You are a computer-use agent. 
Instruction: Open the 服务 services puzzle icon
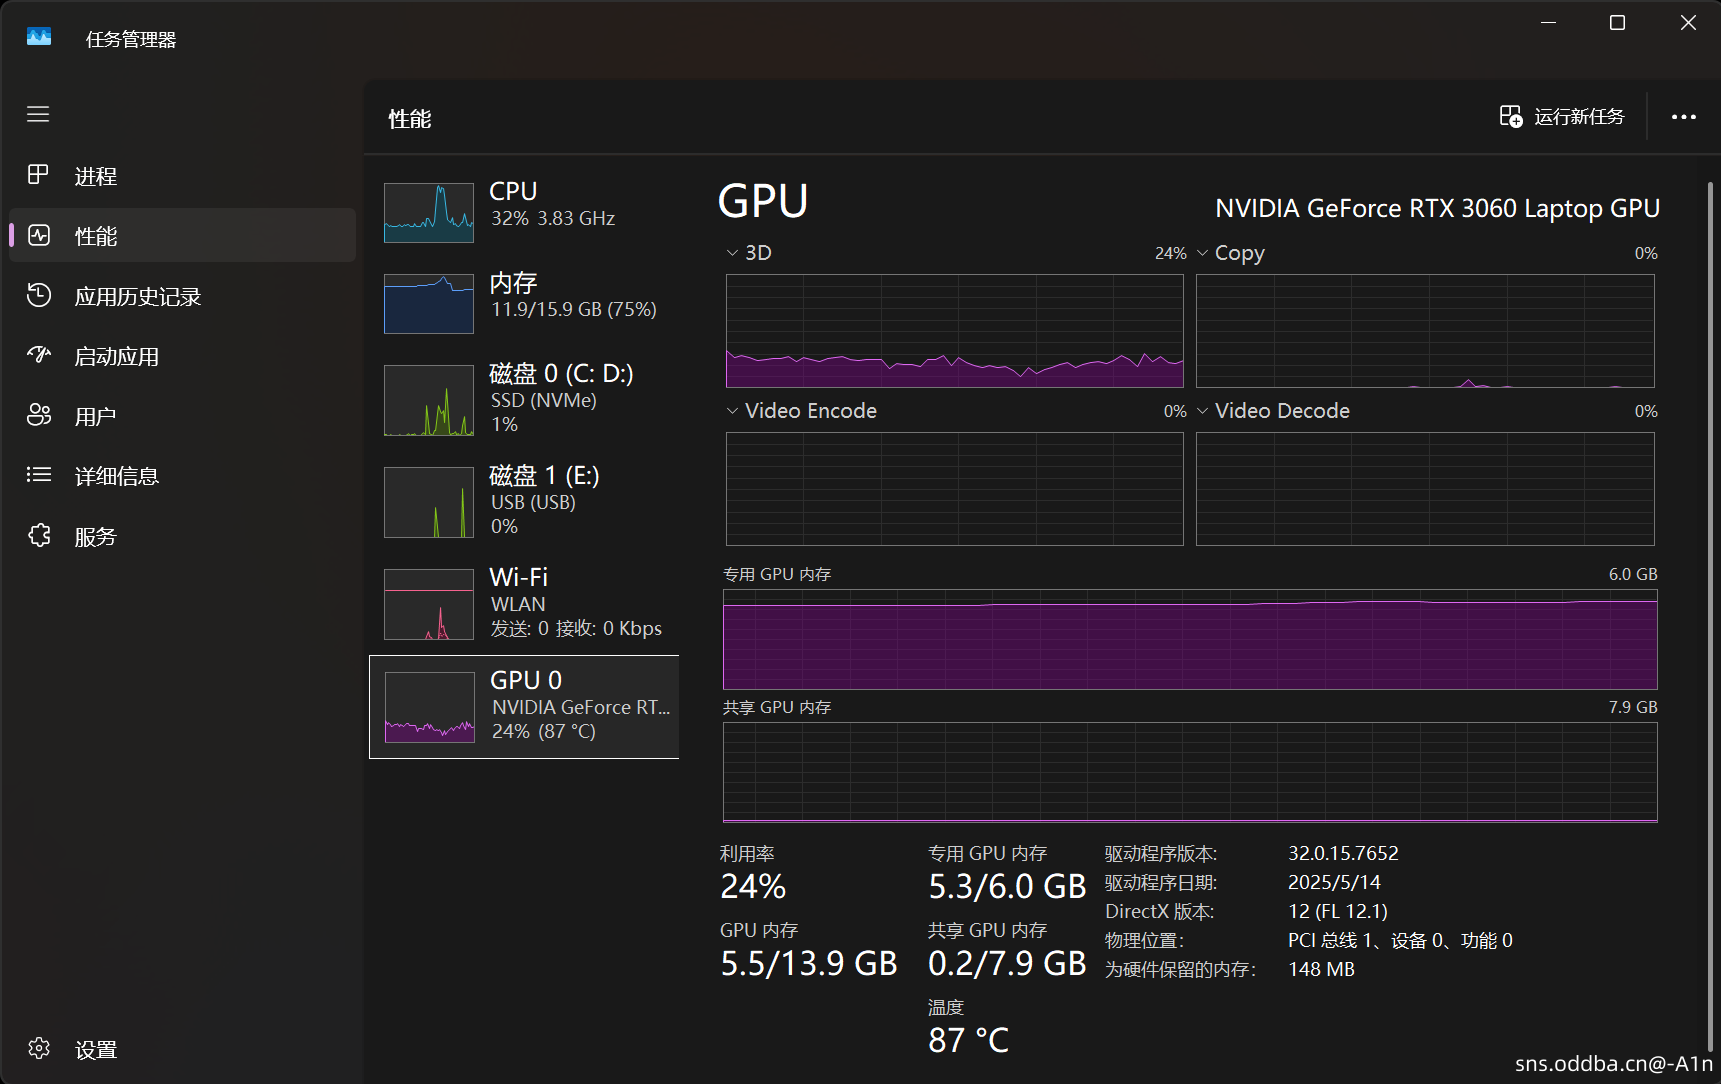pos(38,535)
